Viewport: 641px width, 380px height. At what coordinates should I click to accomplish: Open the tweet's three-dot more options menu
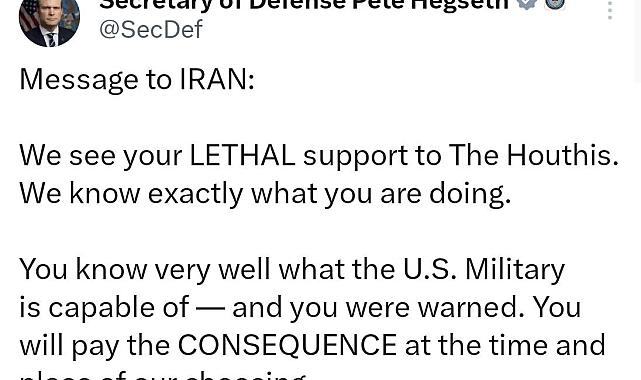coord(610,10)
